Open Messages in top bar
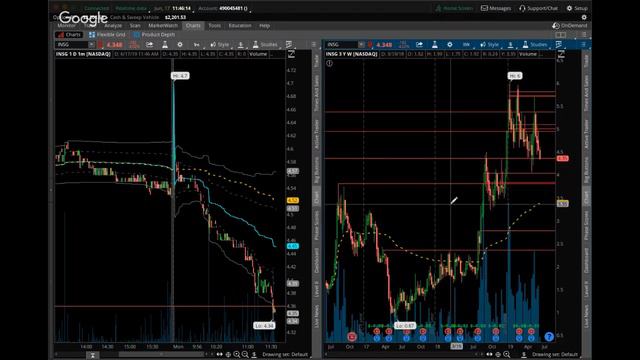Screen dimensions: 640x360 pyautogui.click(x=496, y=8)
